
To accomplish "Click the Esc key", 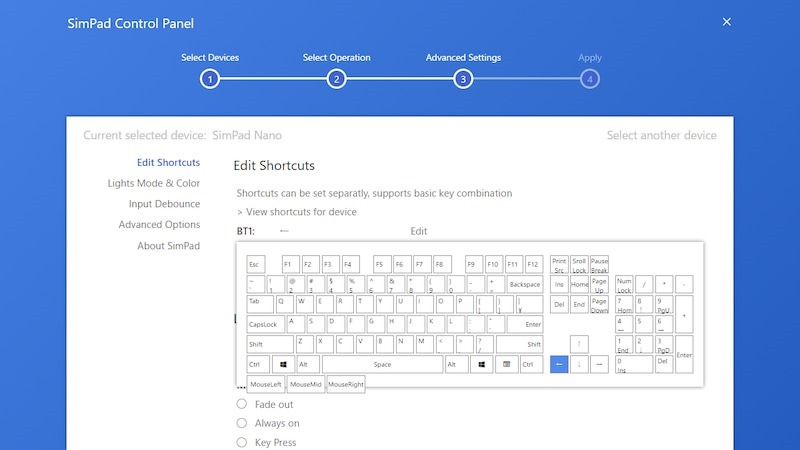I will point(256,264).
